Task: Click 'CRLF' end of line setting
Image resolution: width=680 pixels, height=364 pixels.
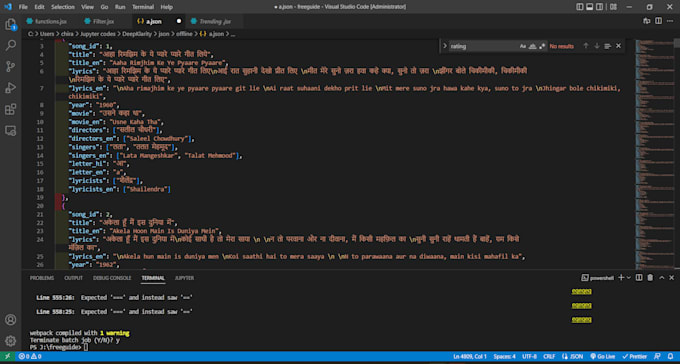Action: coord(549,356)
